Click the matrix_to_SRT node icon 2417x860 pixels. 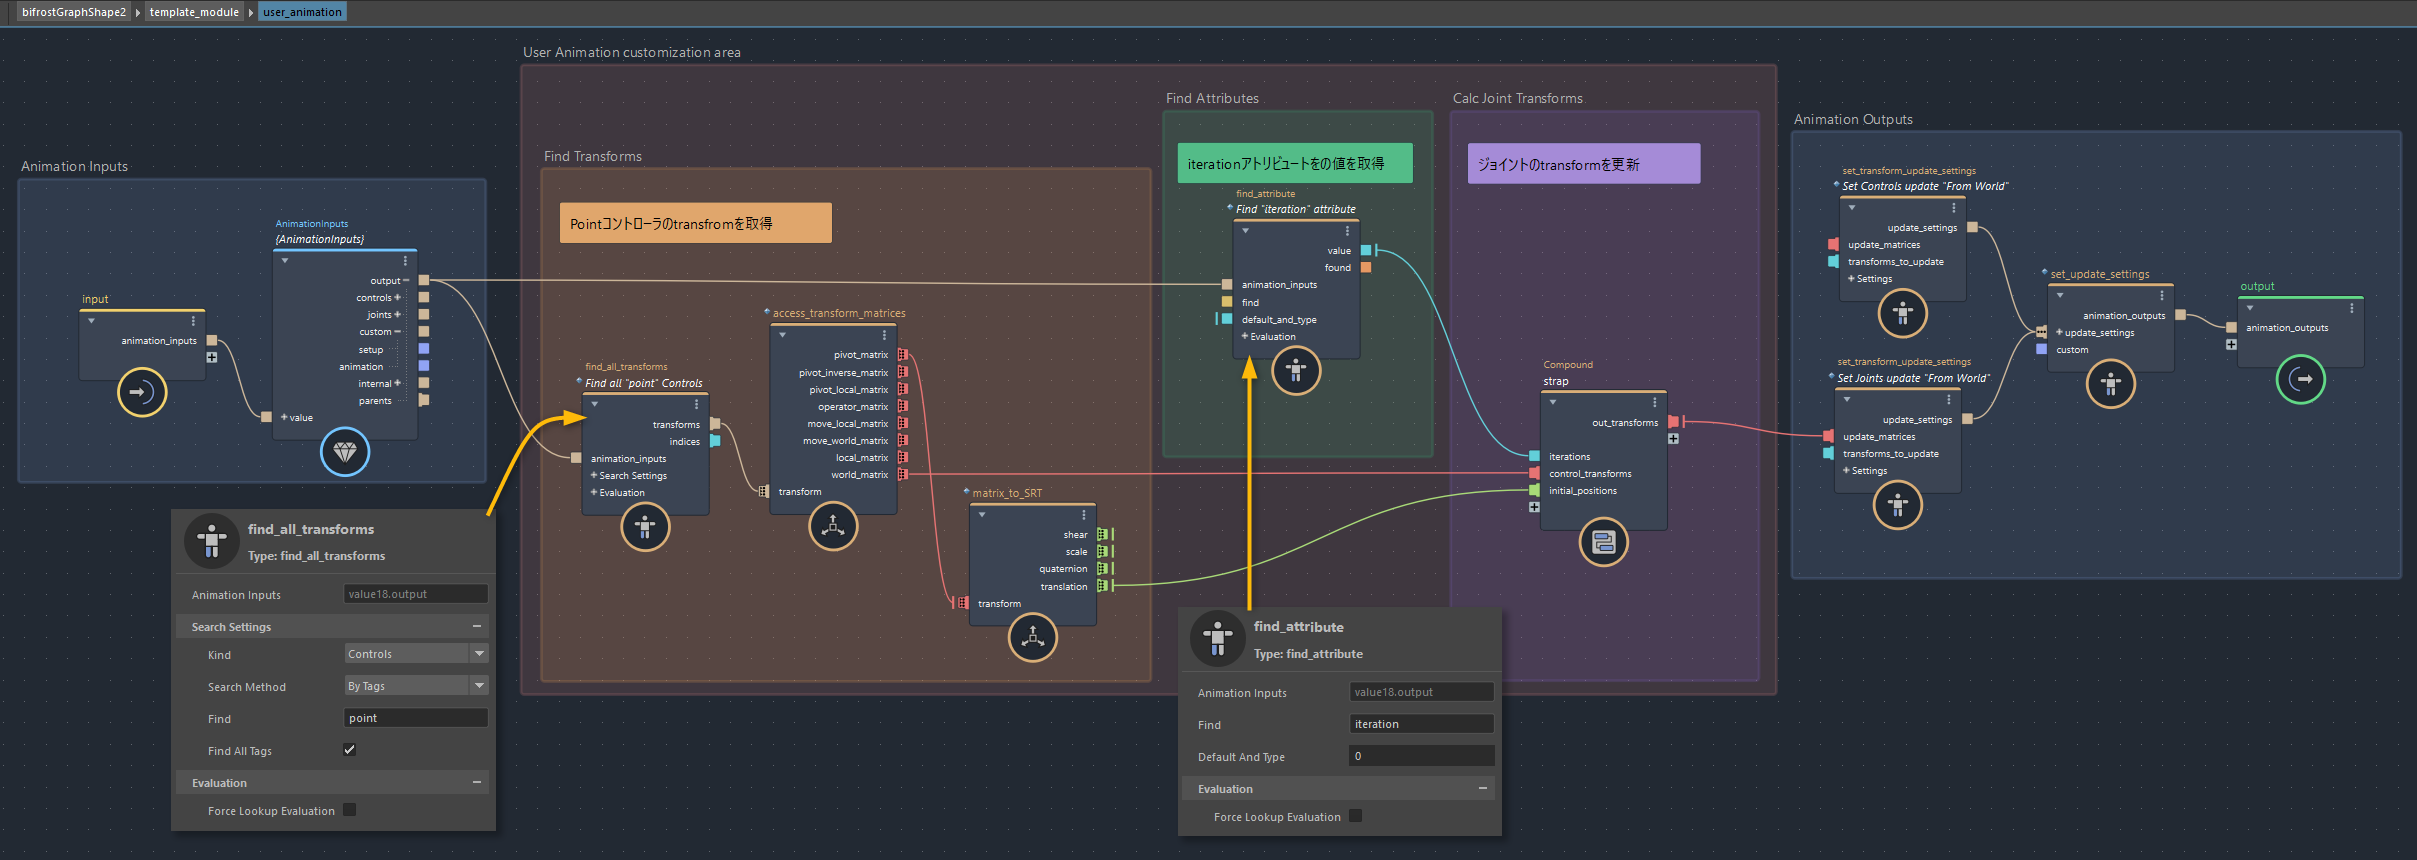(1033, 637)
